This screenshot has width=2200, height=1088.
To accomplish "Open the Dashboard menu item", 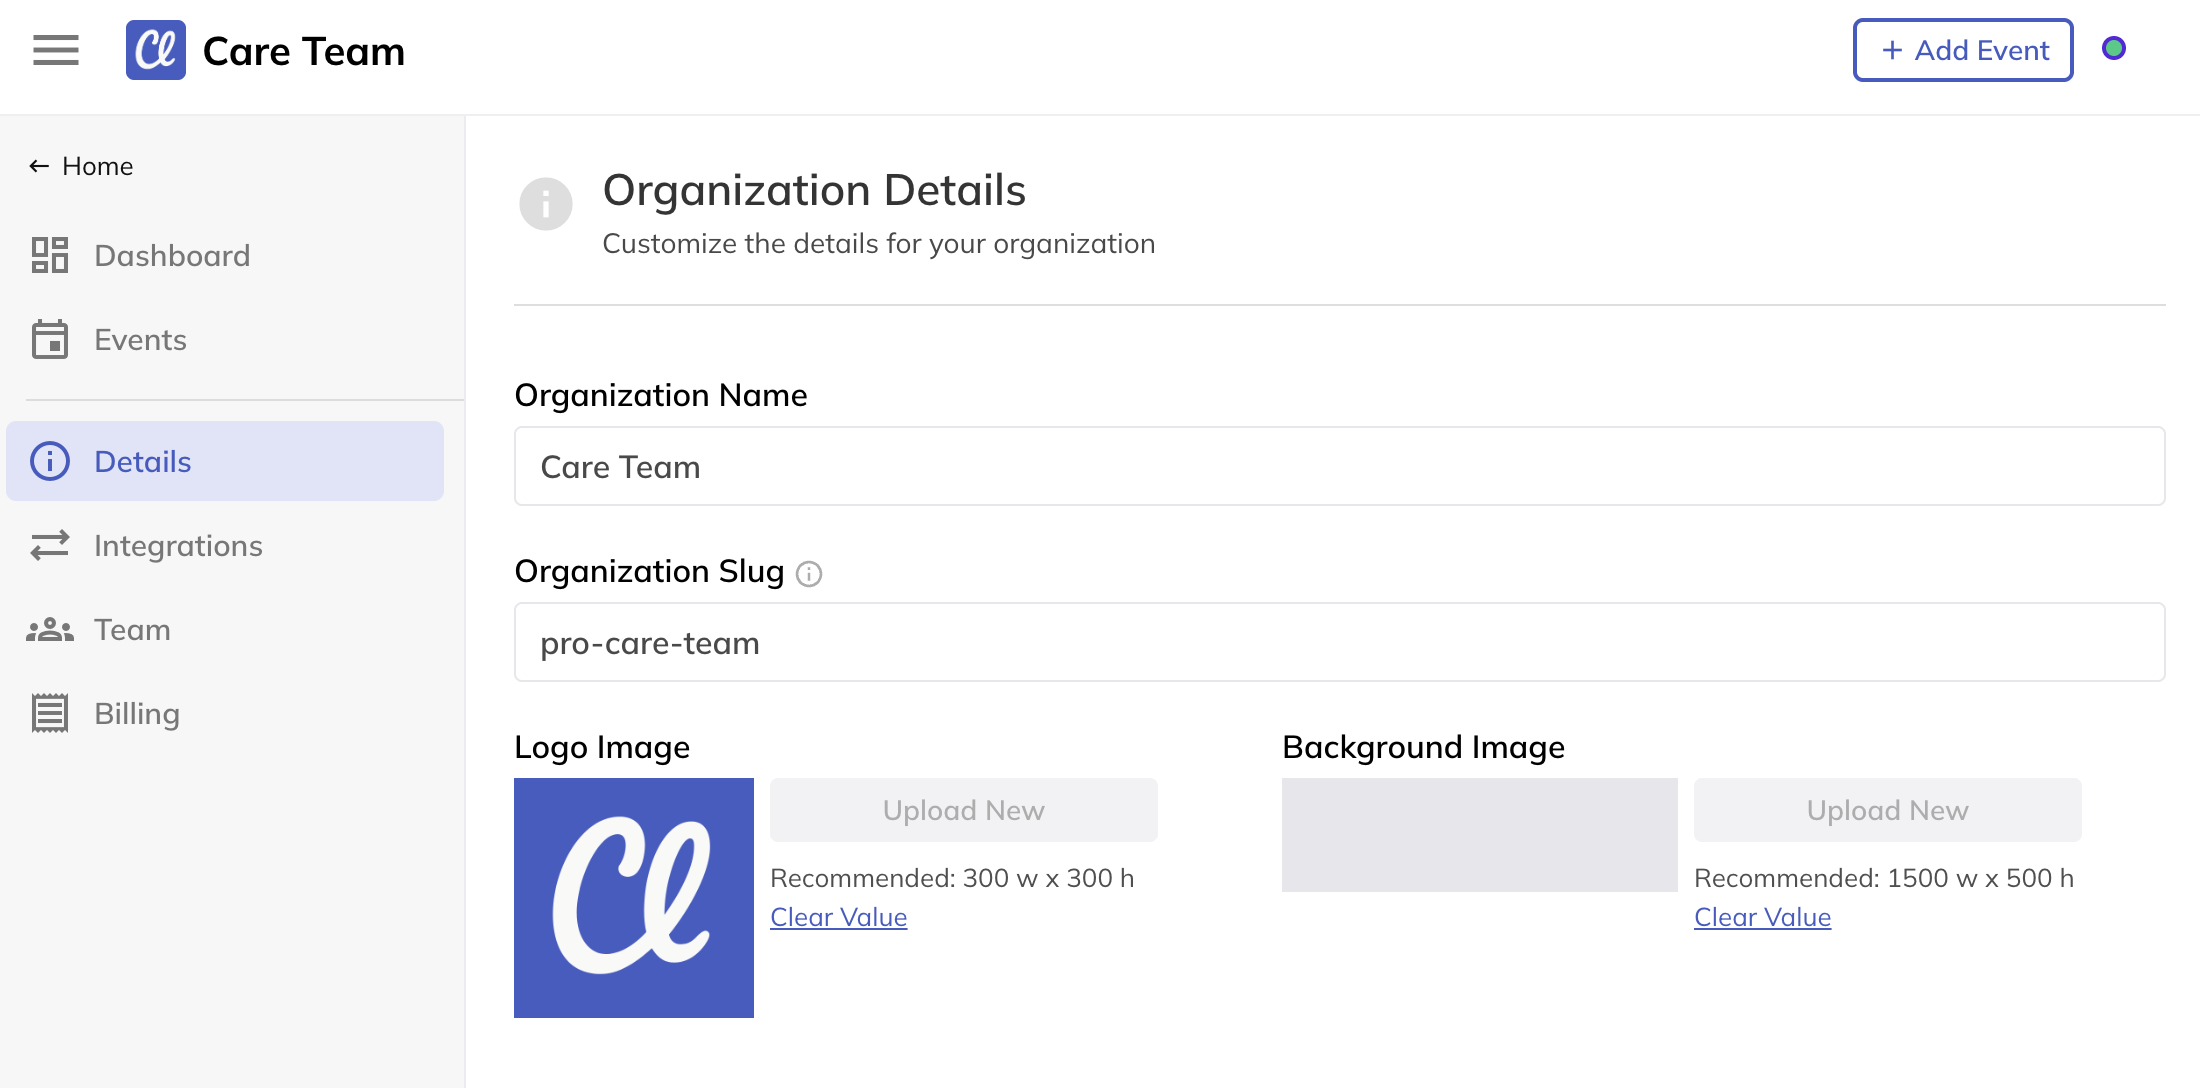I will click(x=225, y=255).
